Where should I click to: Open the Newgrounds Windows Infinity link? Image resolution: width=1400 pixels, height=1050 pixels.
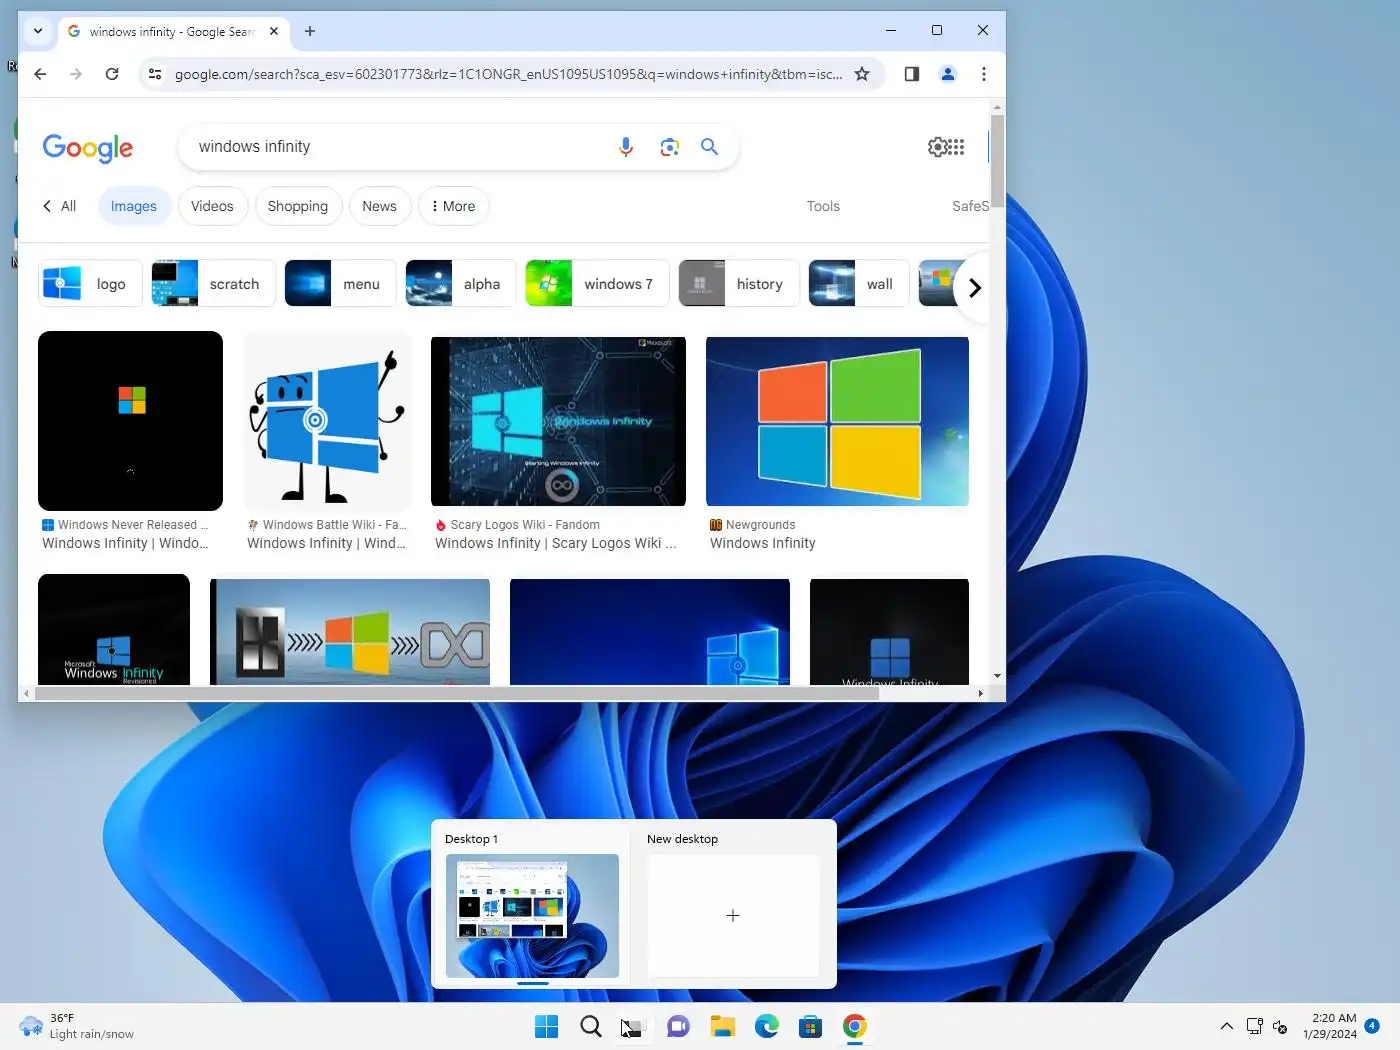[763, 543]
